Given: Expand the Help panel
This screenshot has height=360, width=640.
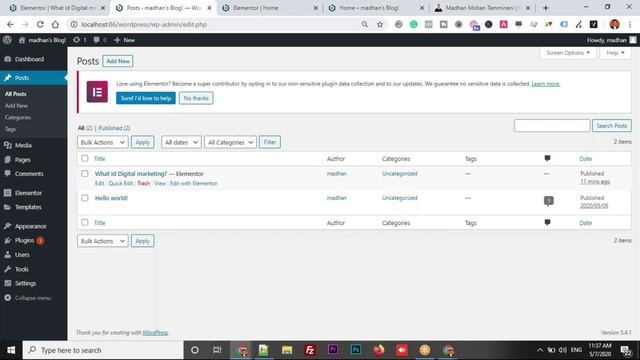Looking at the screenshot, I should [615, 53].
